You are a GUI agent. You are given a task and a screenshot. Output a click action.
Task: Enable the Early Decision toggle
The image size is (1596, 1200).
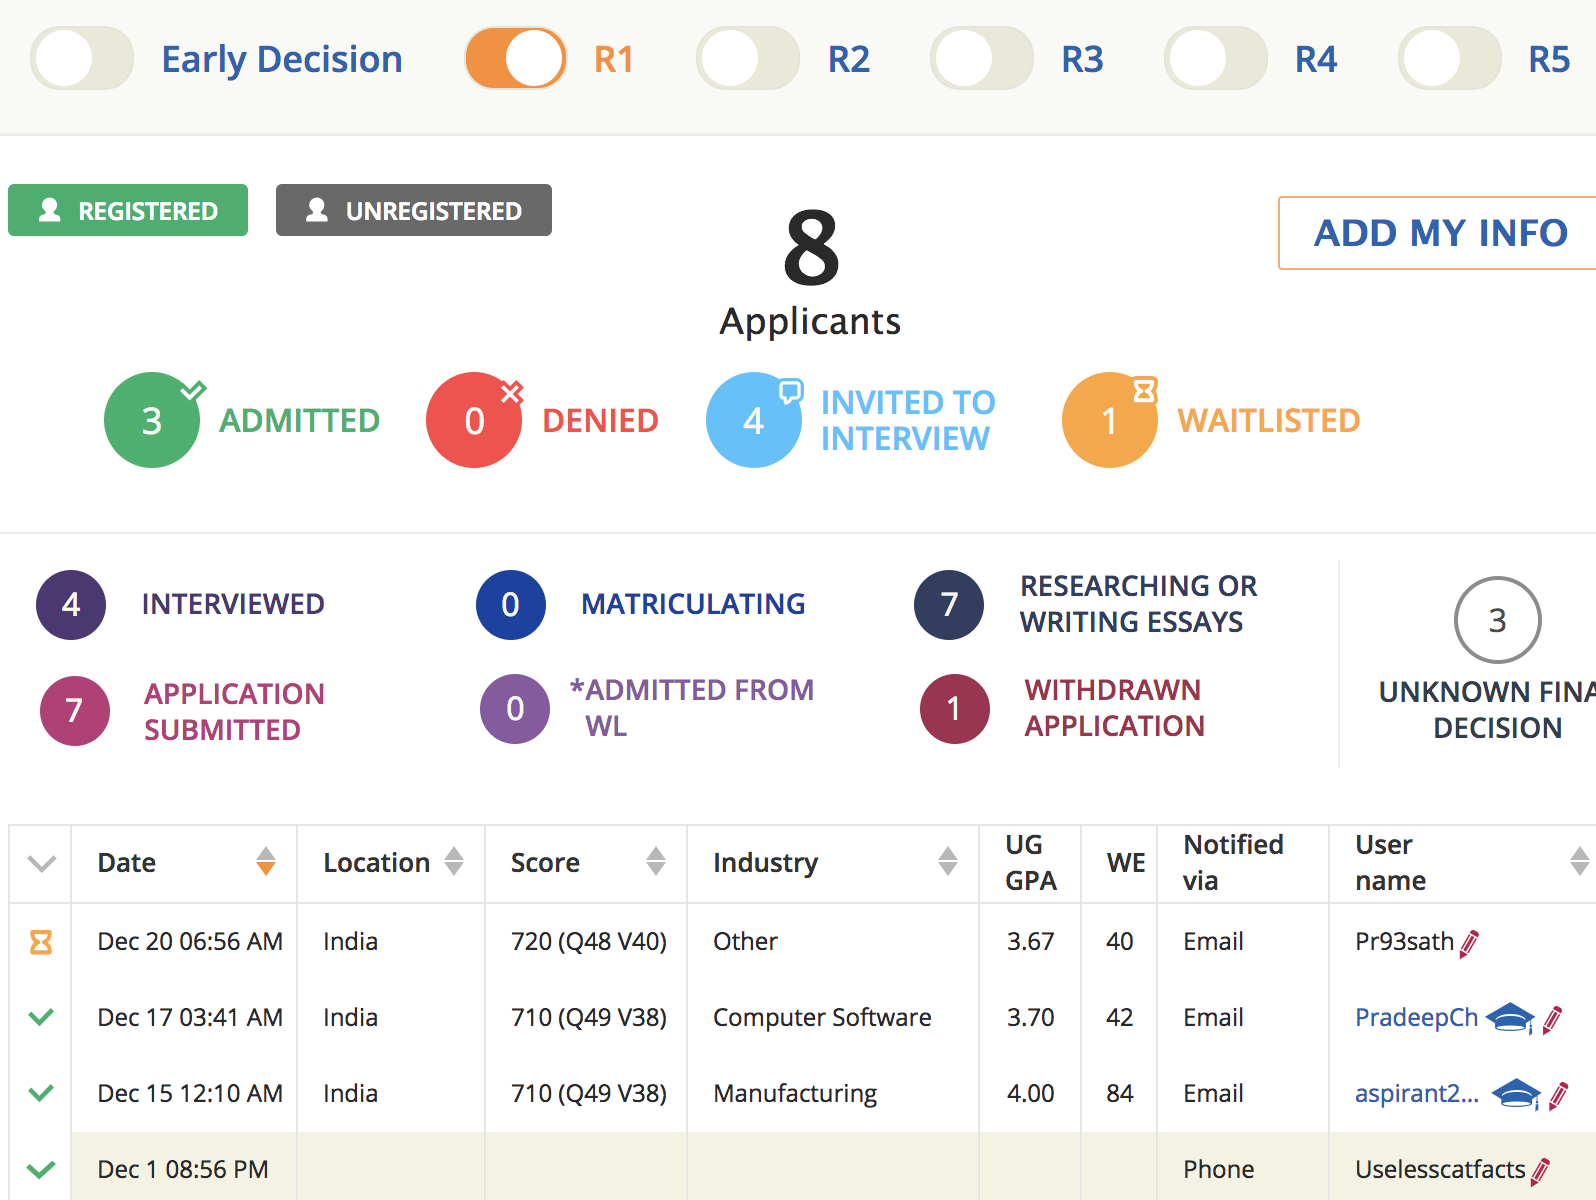pyautogui.click(x=82, y=59)
